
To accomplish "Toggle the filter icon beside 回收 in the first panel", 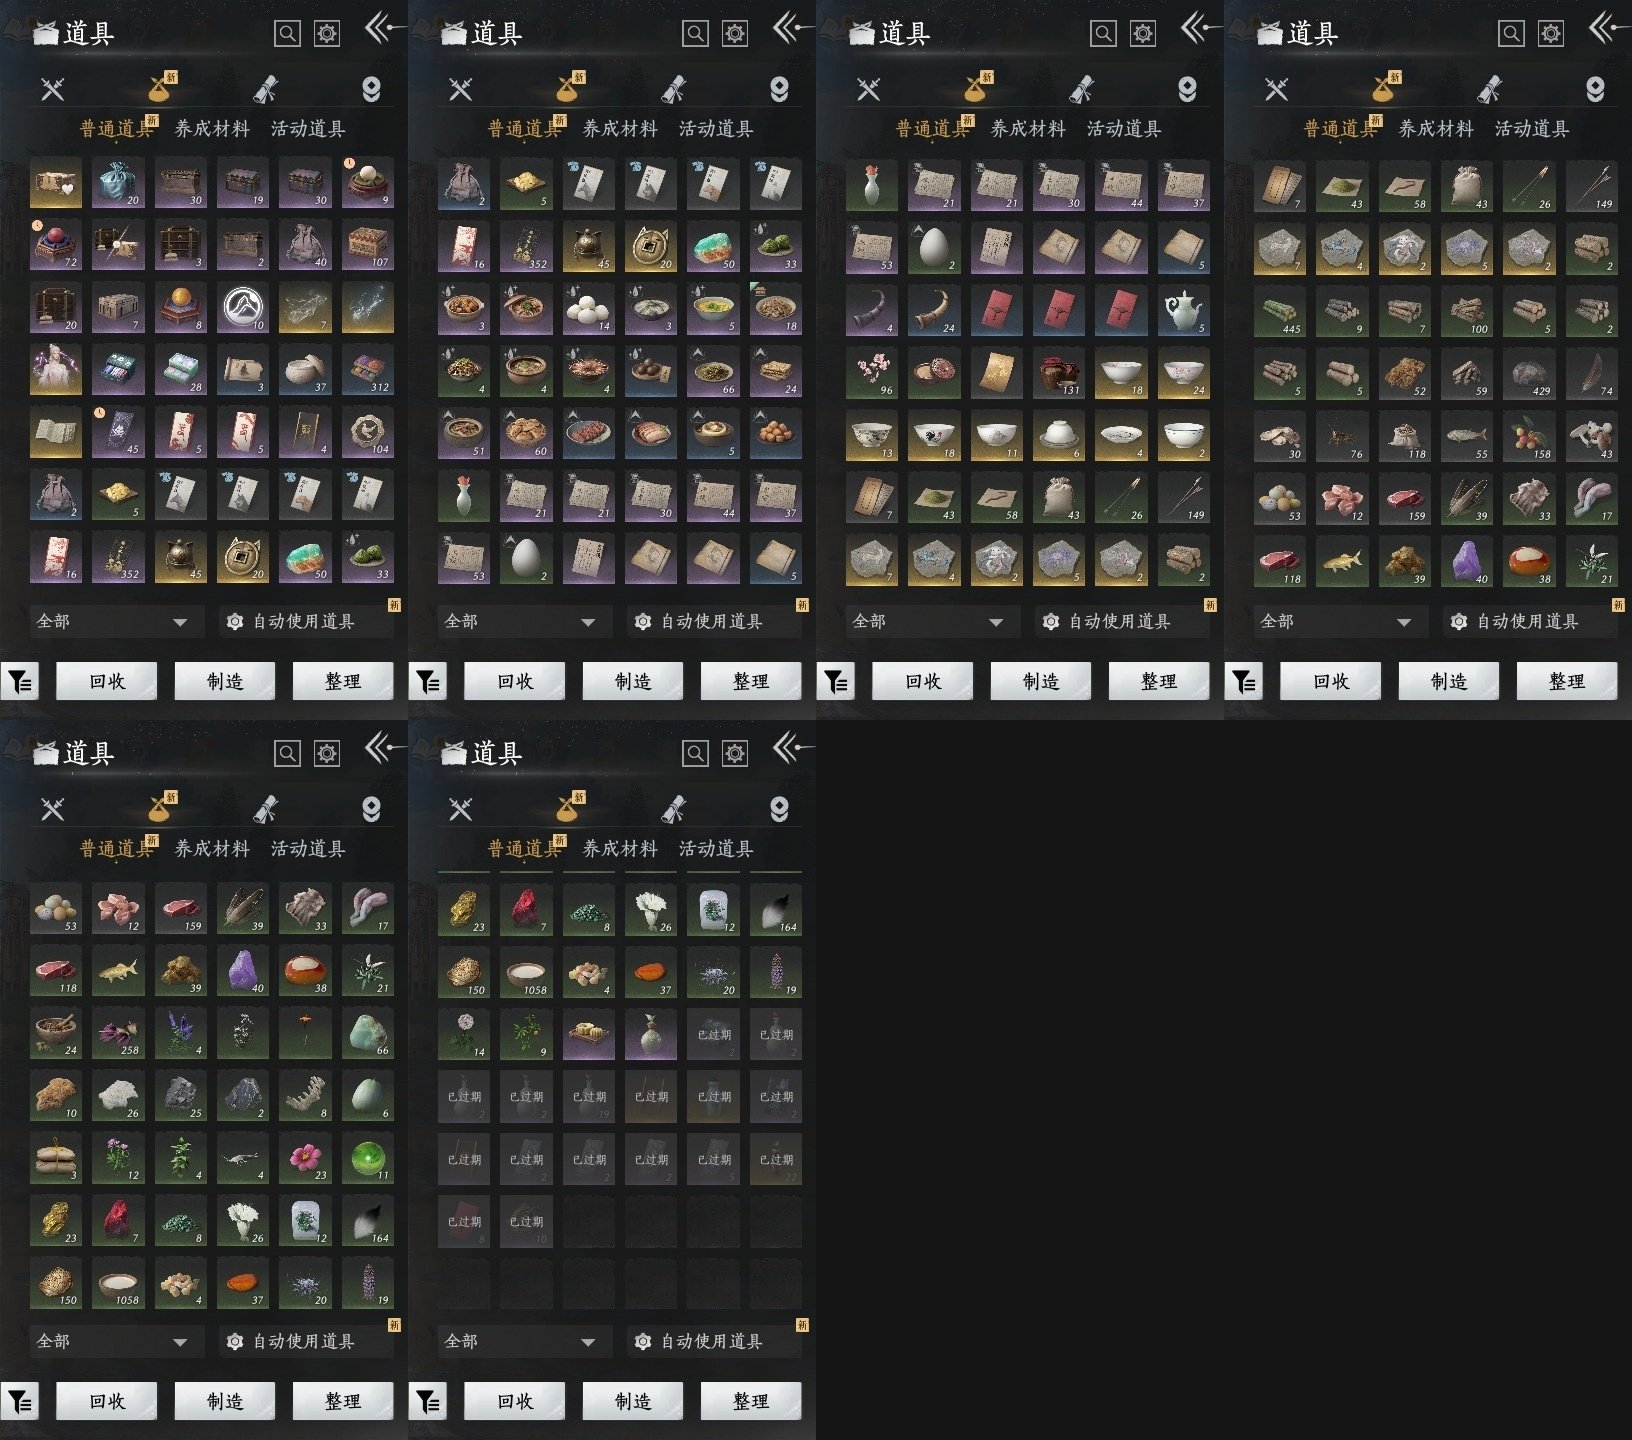I will click(20, 682).
